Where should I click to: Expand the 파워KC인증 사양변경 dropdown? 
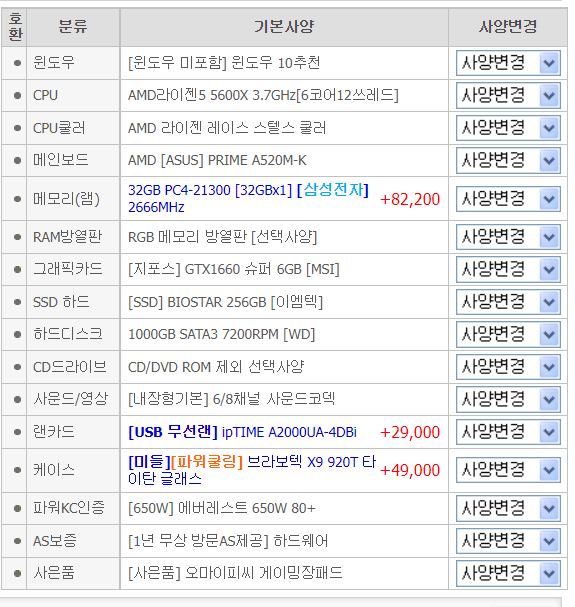point(508,508)
